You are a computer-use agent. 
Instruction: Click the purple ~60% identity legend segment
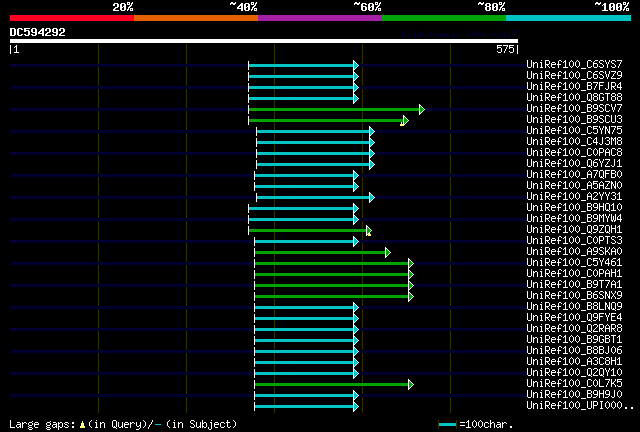coord(320,18)
